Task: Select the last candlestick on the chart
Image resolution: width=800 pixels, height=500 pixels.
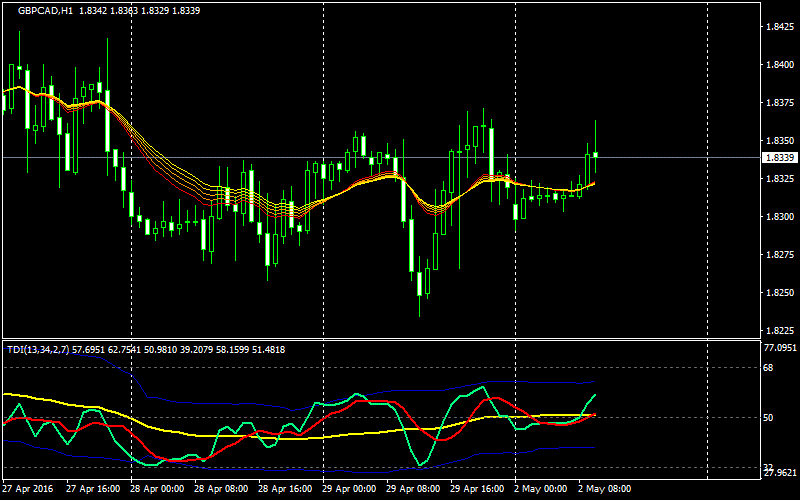Action: tap(595, 155)
